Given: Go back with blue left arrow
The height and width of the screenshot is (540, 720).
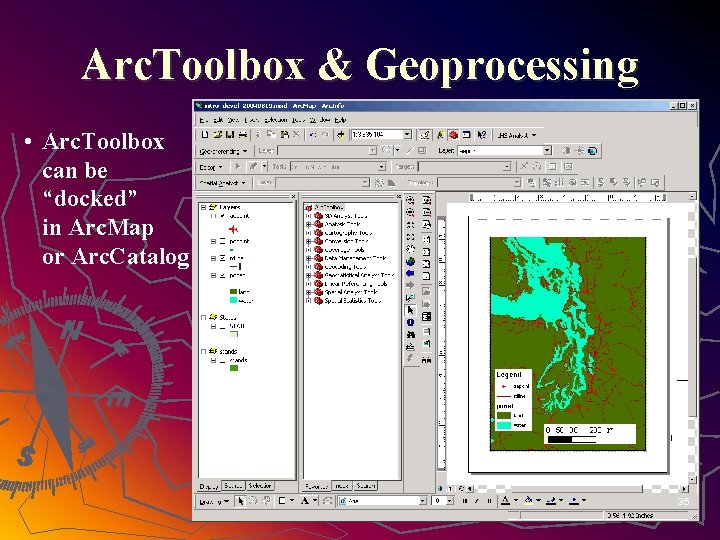Looking at the screenshot, I should click(411, 273).
